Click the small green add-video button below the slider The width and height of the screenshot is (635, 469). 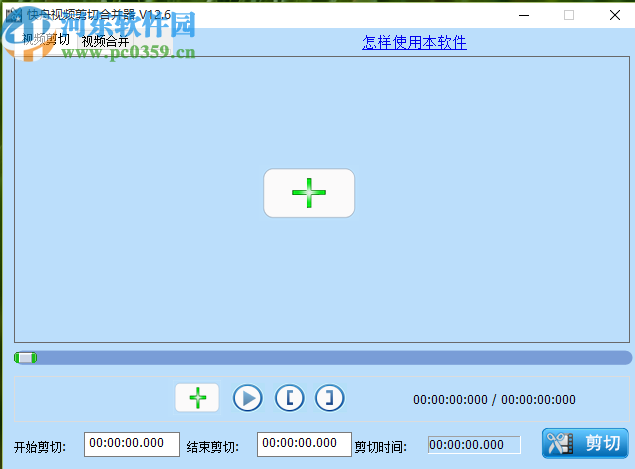coord(197,398)
